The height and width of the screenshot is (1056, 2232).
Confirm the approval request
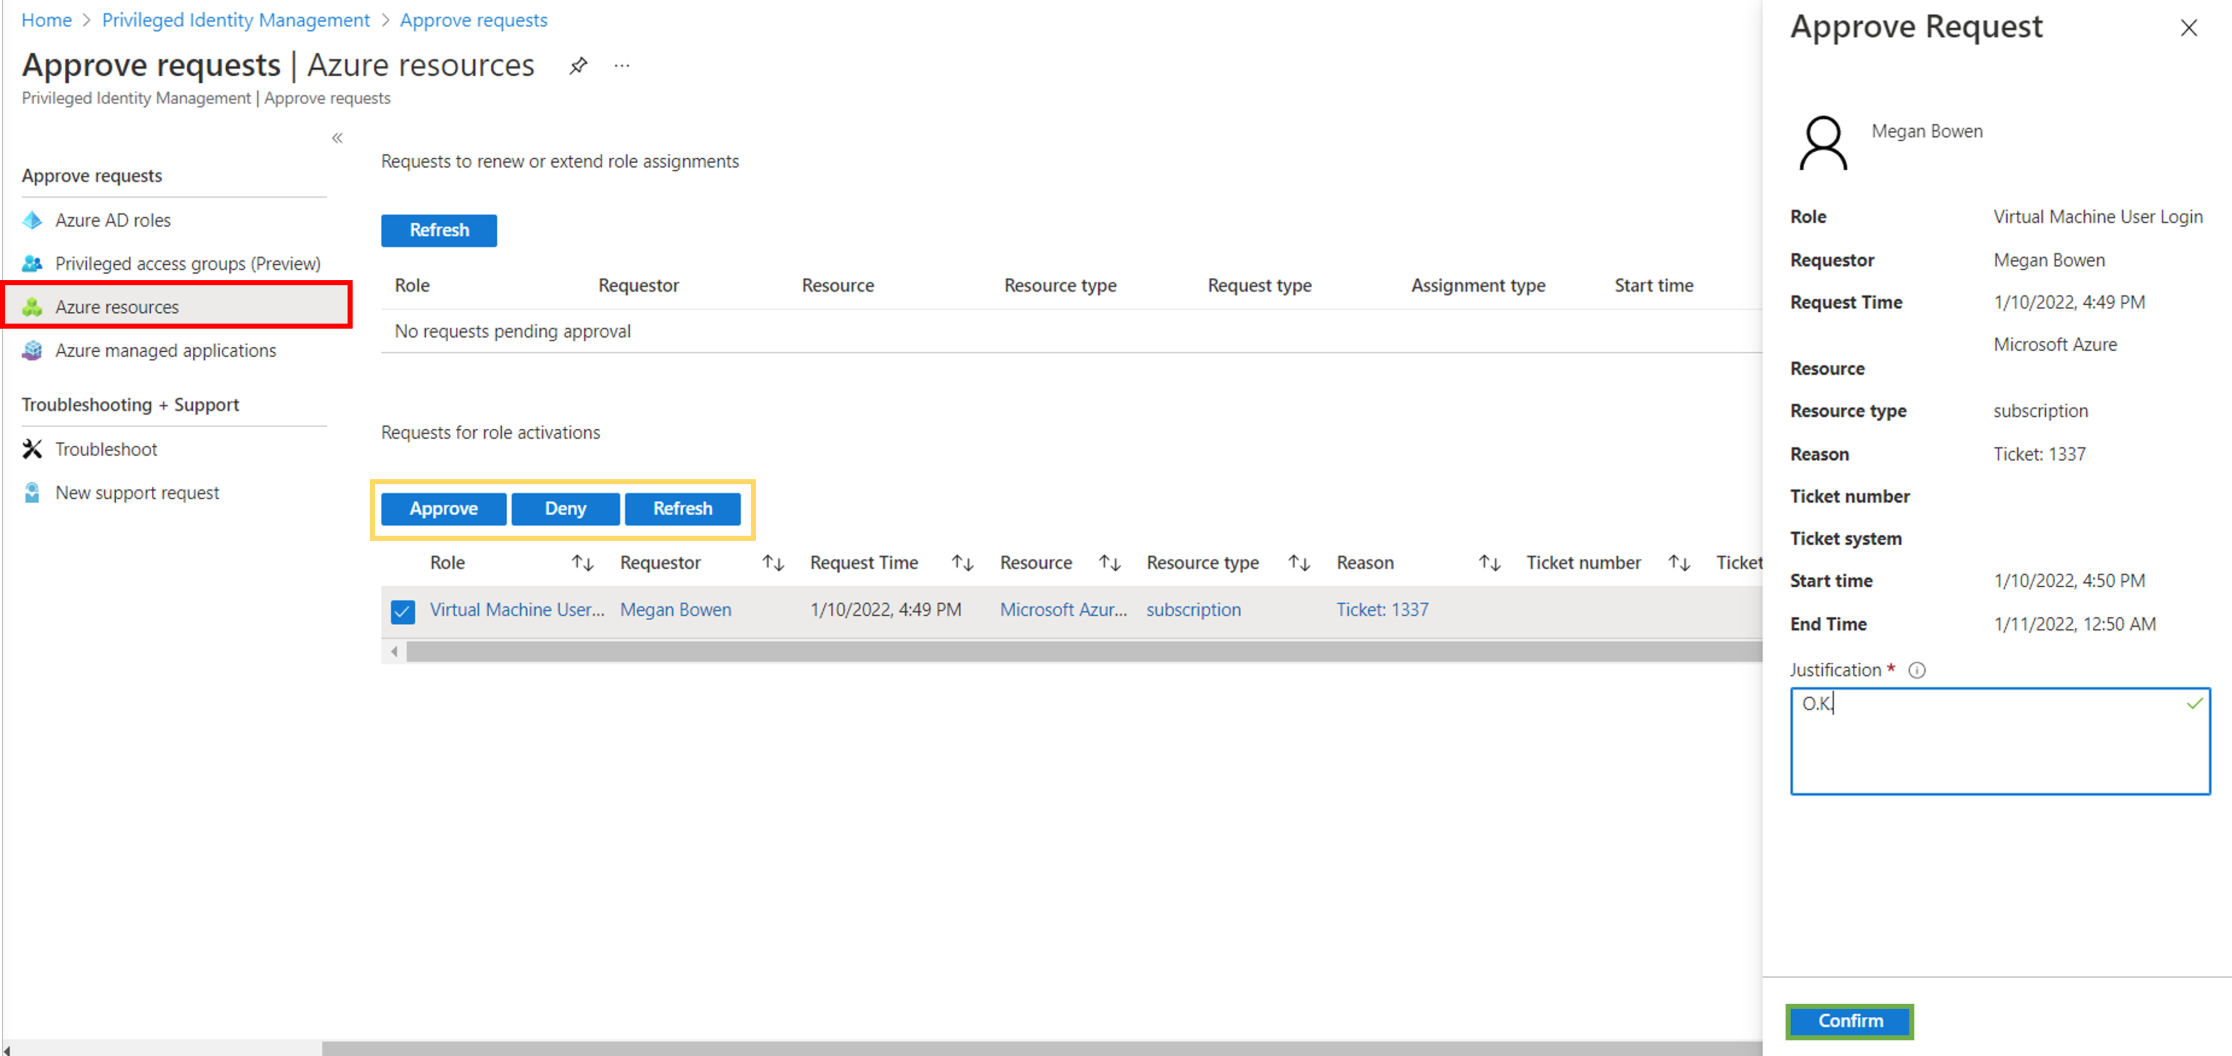(1849, 1021)
